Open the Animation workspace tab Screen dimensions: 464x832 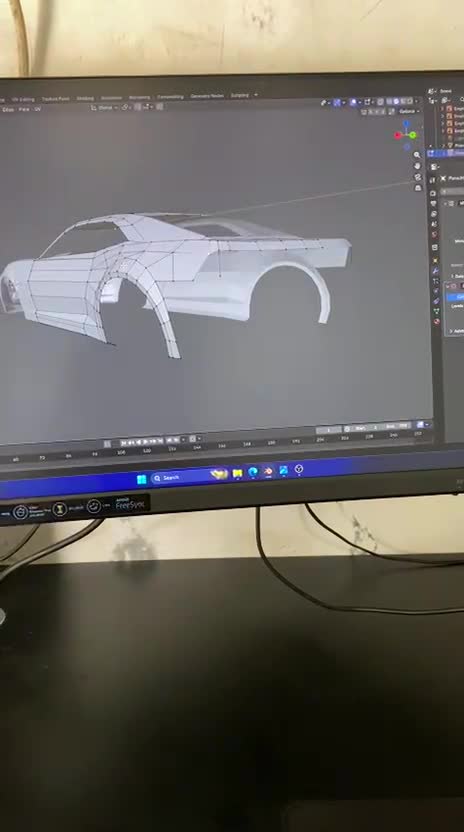tap(111, 98)
